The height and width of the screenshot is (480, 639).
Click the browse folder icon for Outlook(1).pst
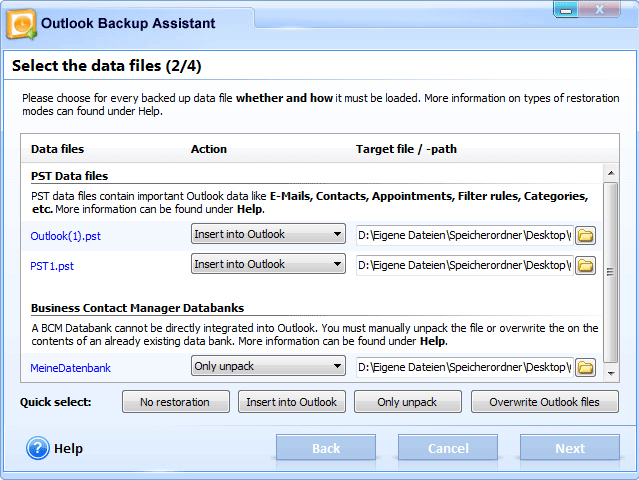pyautogui.click(x=585, y=235)
